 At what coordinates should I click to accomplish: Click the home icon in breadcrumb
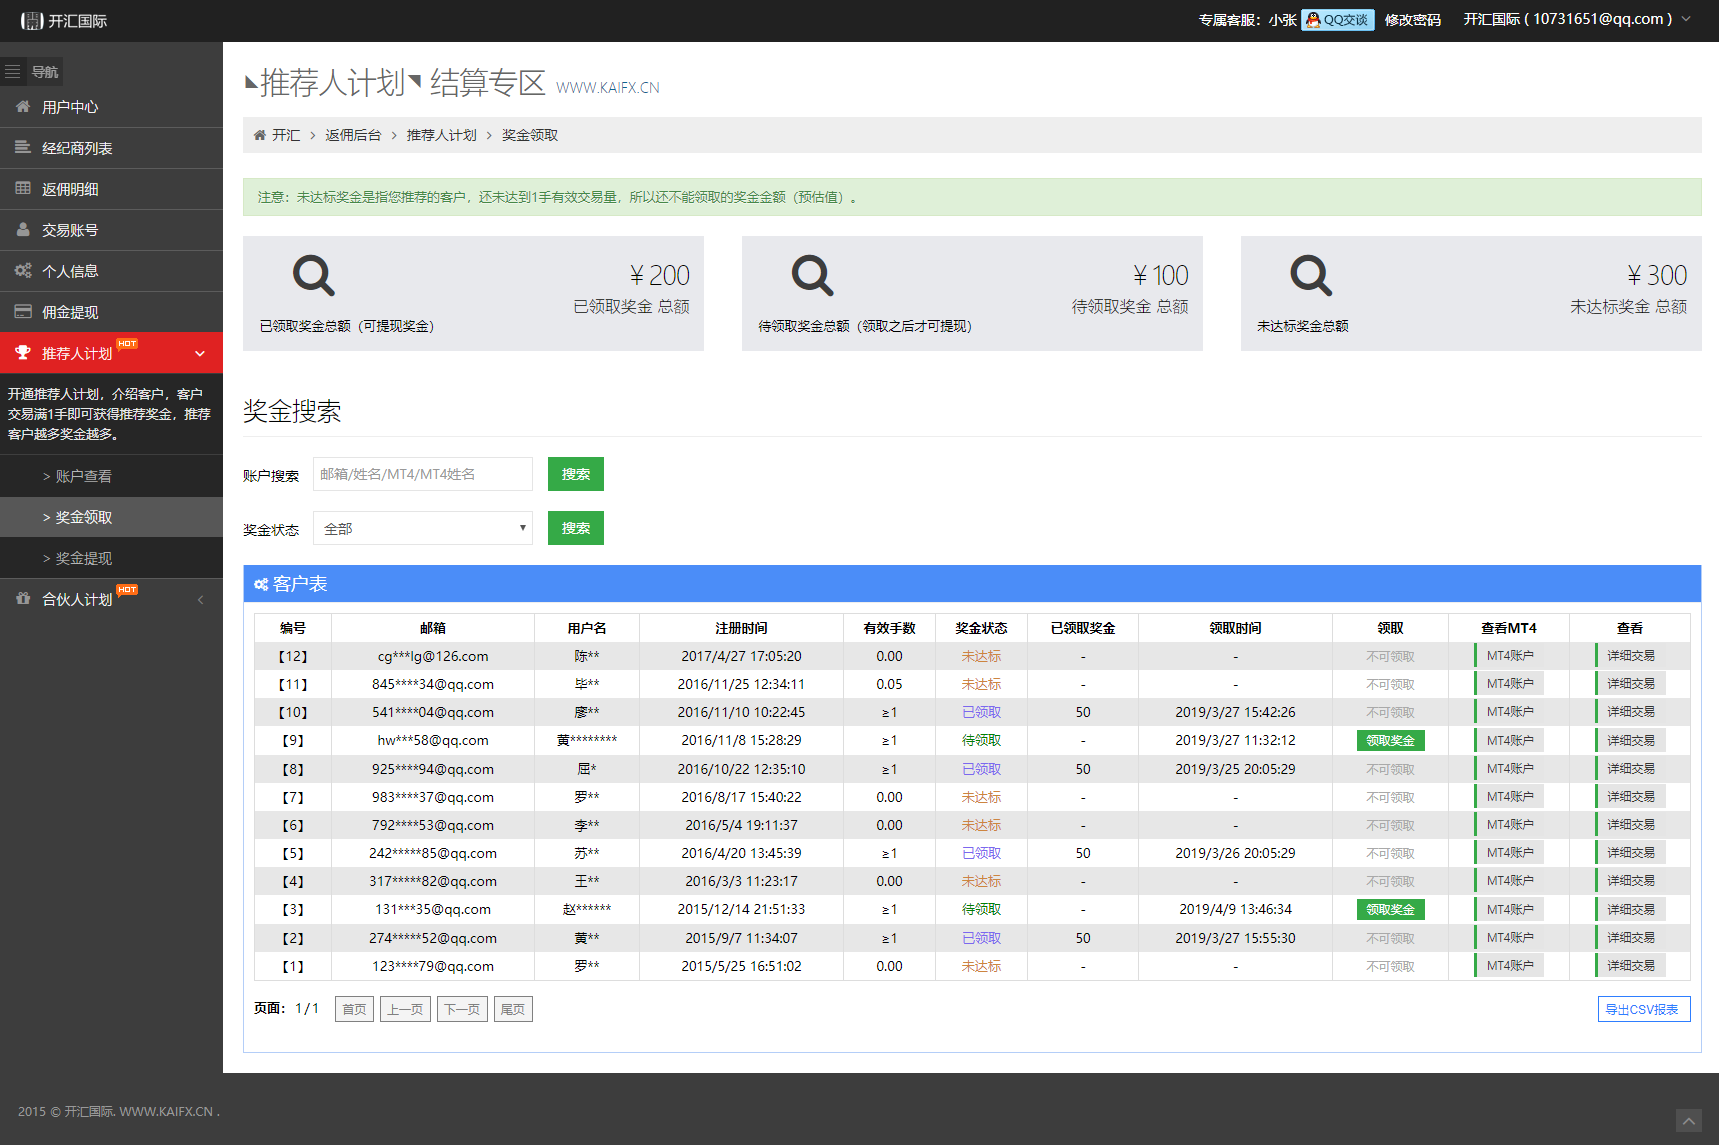260,135
